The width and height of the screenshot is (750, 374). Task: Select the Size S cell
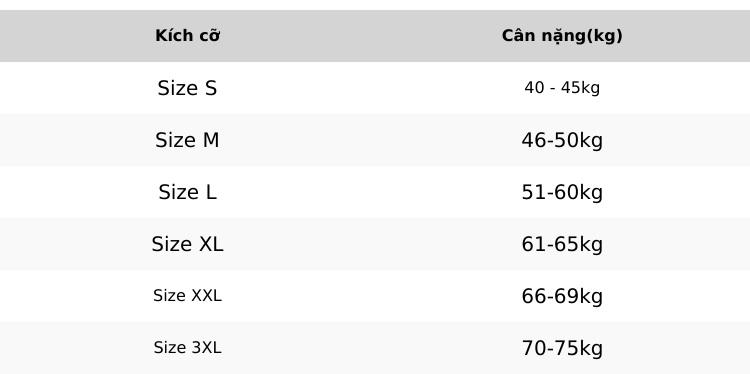[188, 88]
